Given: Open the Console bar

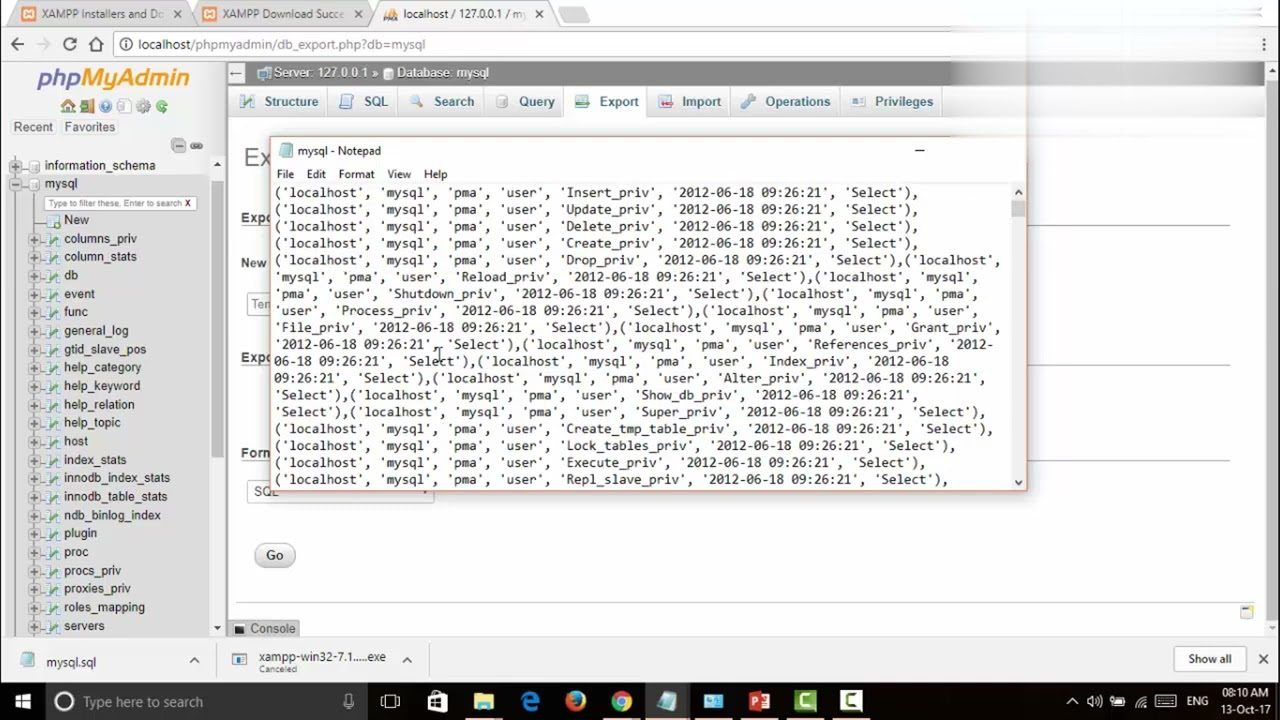Looking at the screenshot, I should click(265, 629).
